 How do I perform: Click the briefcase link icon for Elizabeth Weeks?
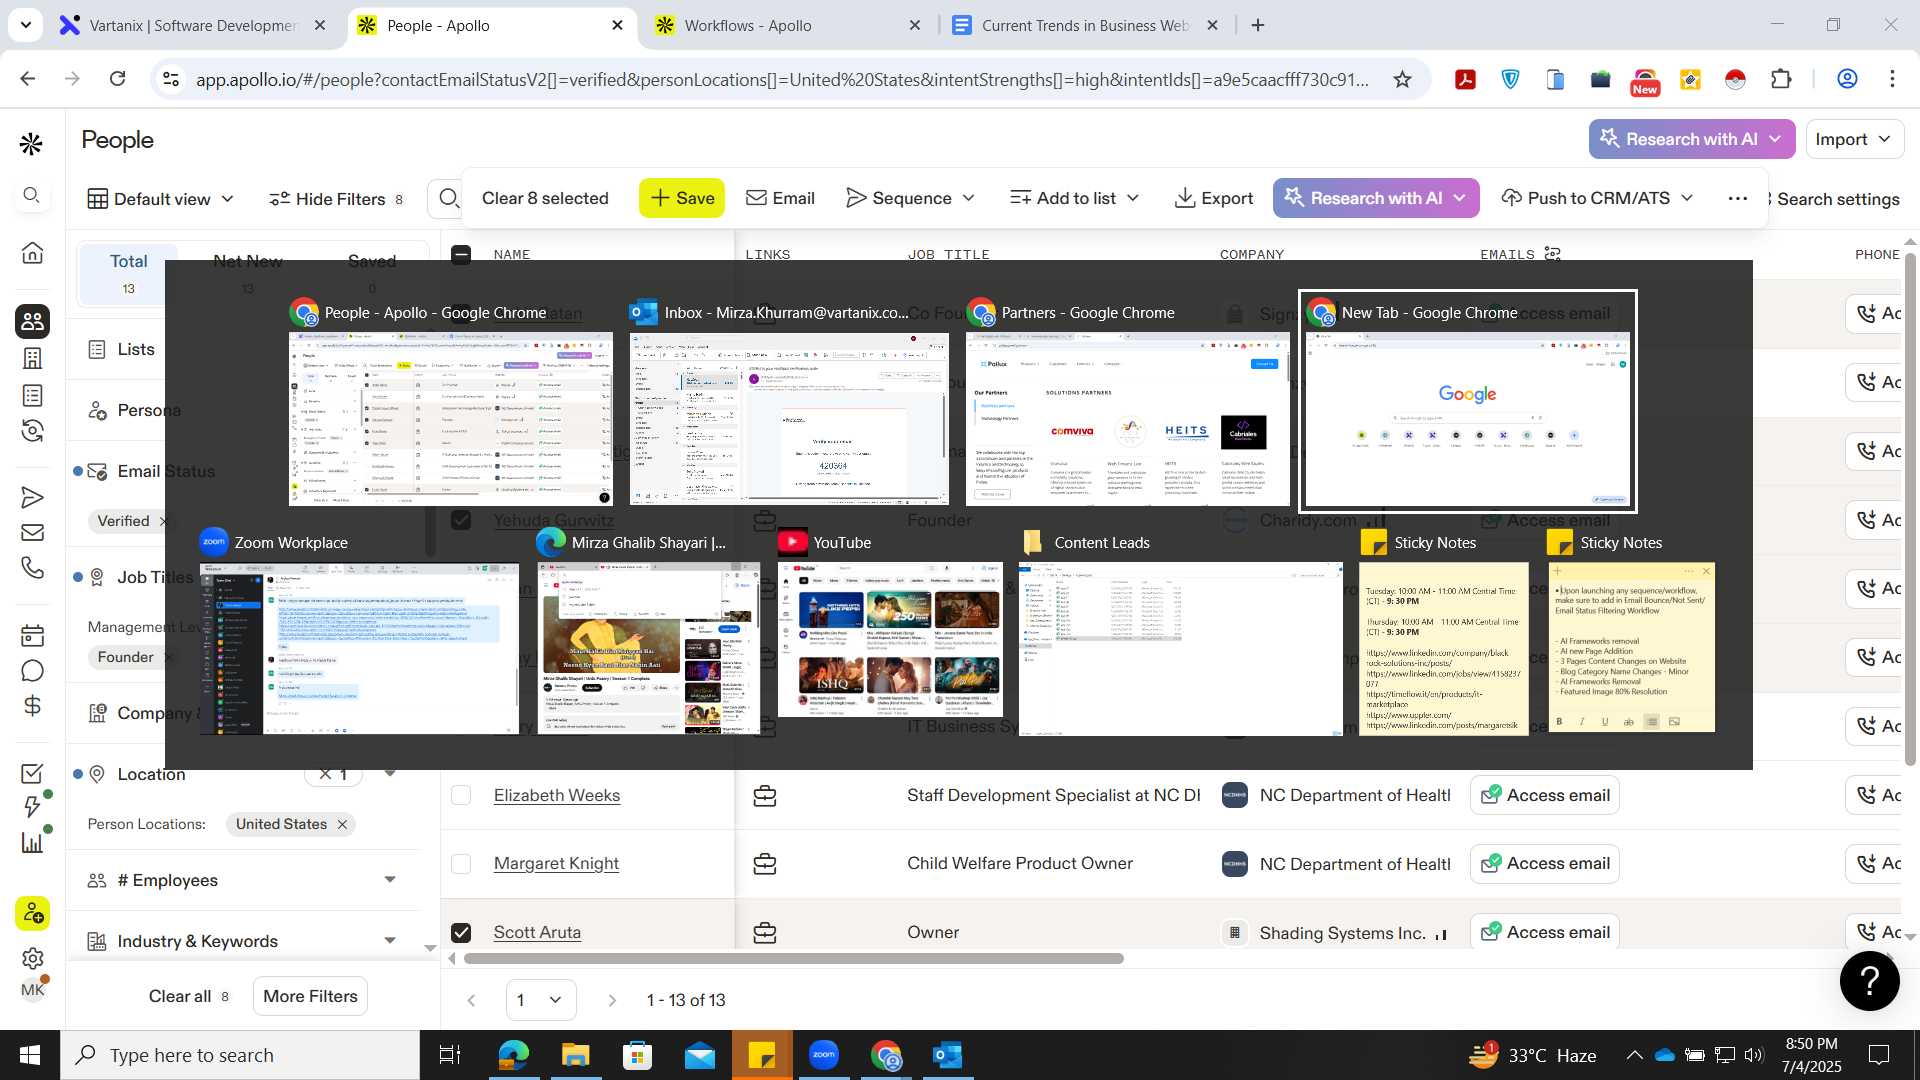tap(765, 796)
